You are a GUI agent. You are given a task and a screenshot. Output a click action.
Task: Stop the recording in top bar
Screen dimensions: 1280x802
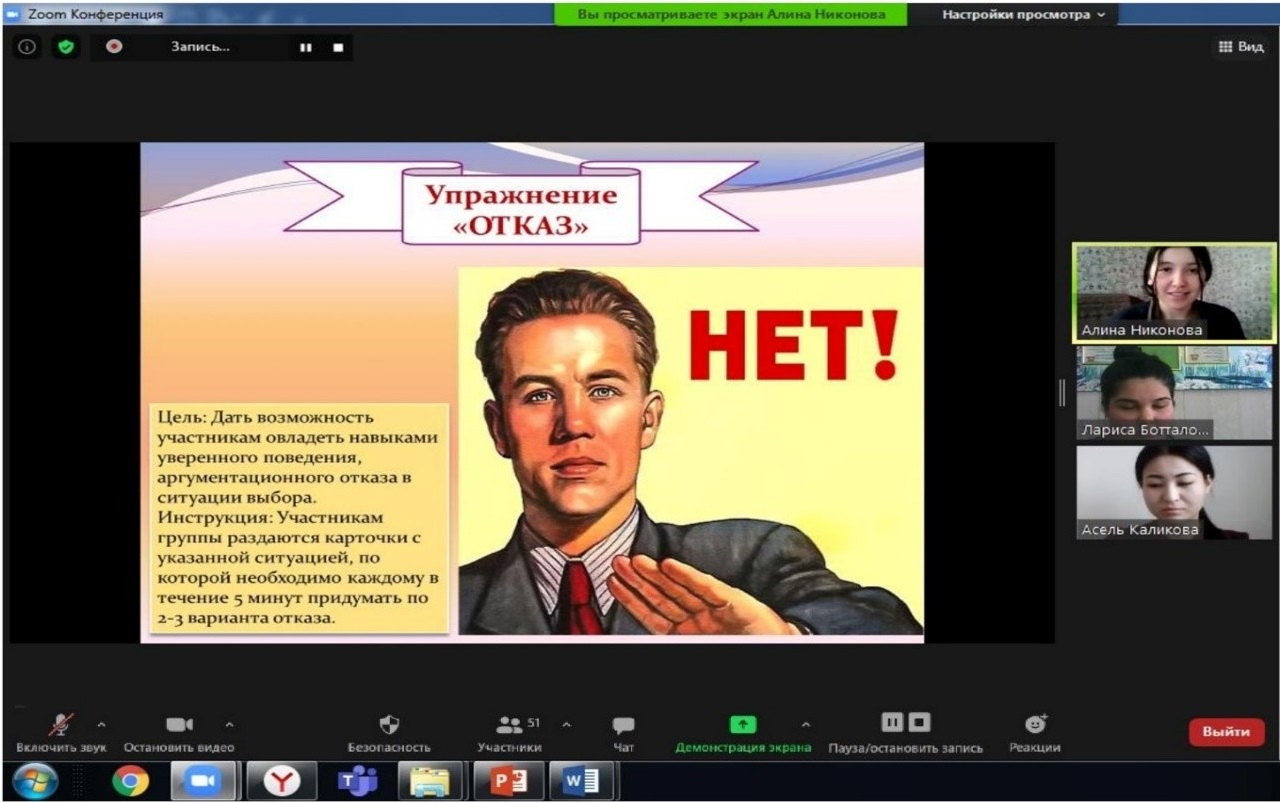point(338,47)
